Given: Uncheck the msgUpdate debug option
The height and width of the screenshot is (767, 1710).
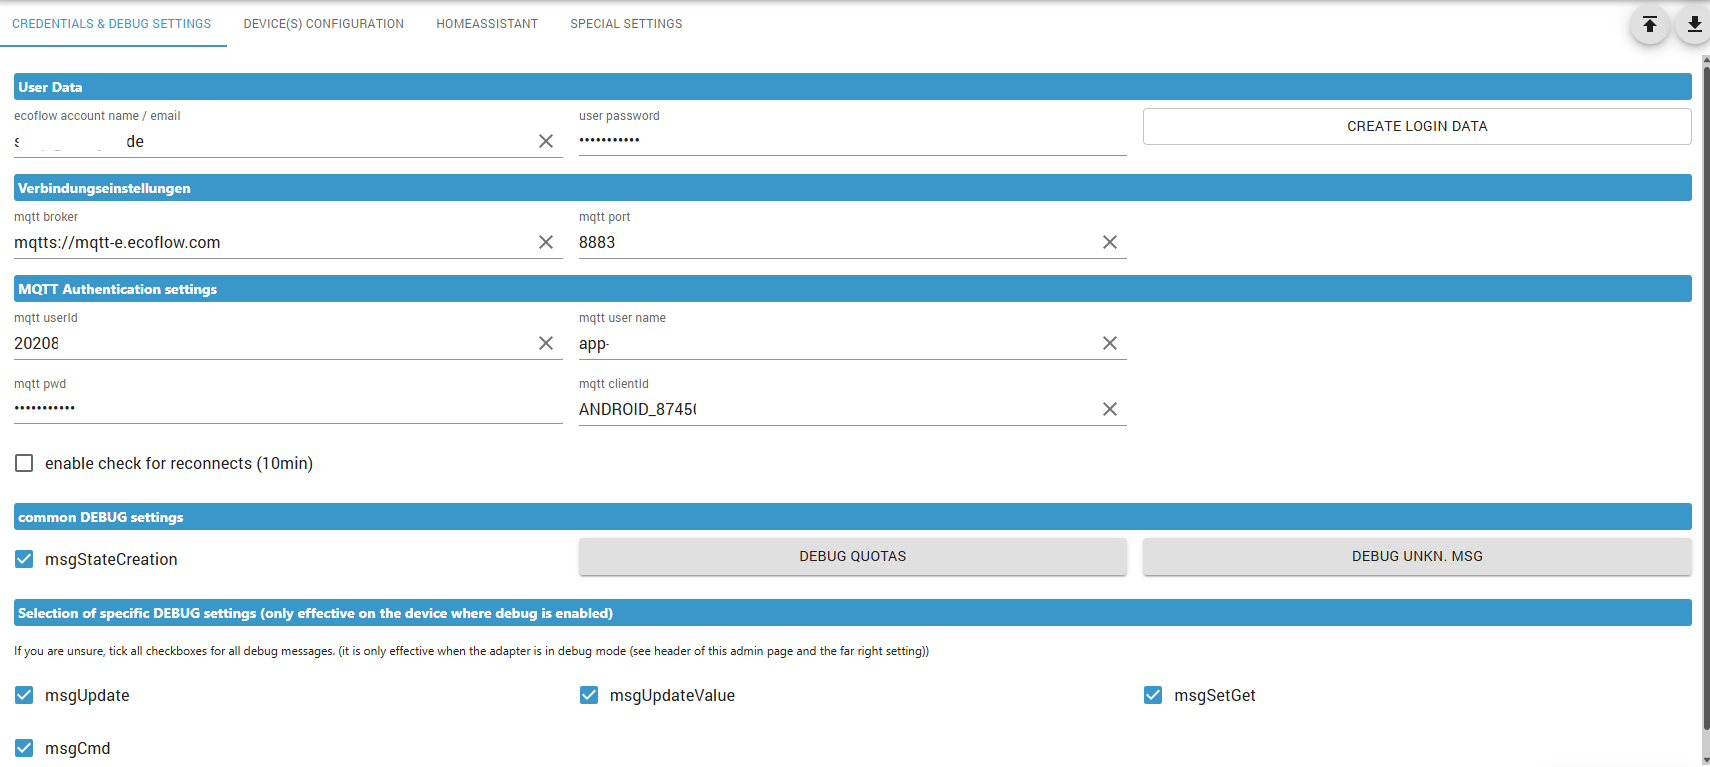Looking at the screenshot, I should 24,695.
